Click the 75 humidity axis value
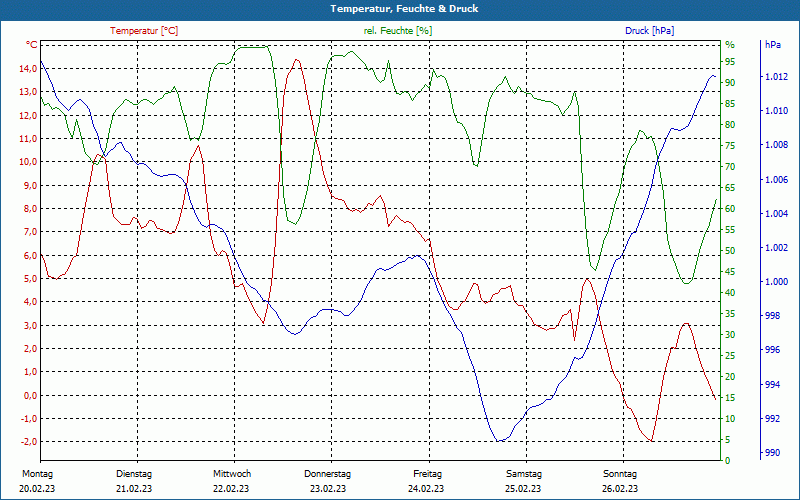 click(730, 146)
